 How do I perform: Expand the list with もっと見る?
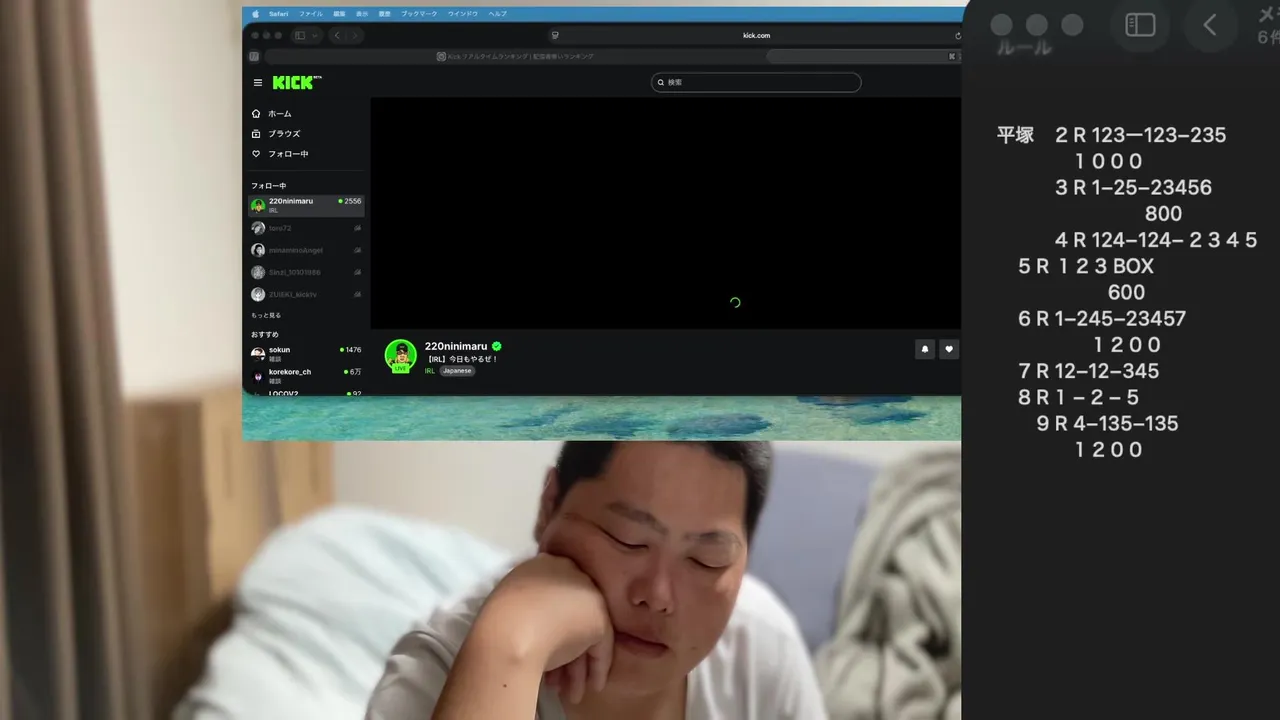(x=266, y=315)
